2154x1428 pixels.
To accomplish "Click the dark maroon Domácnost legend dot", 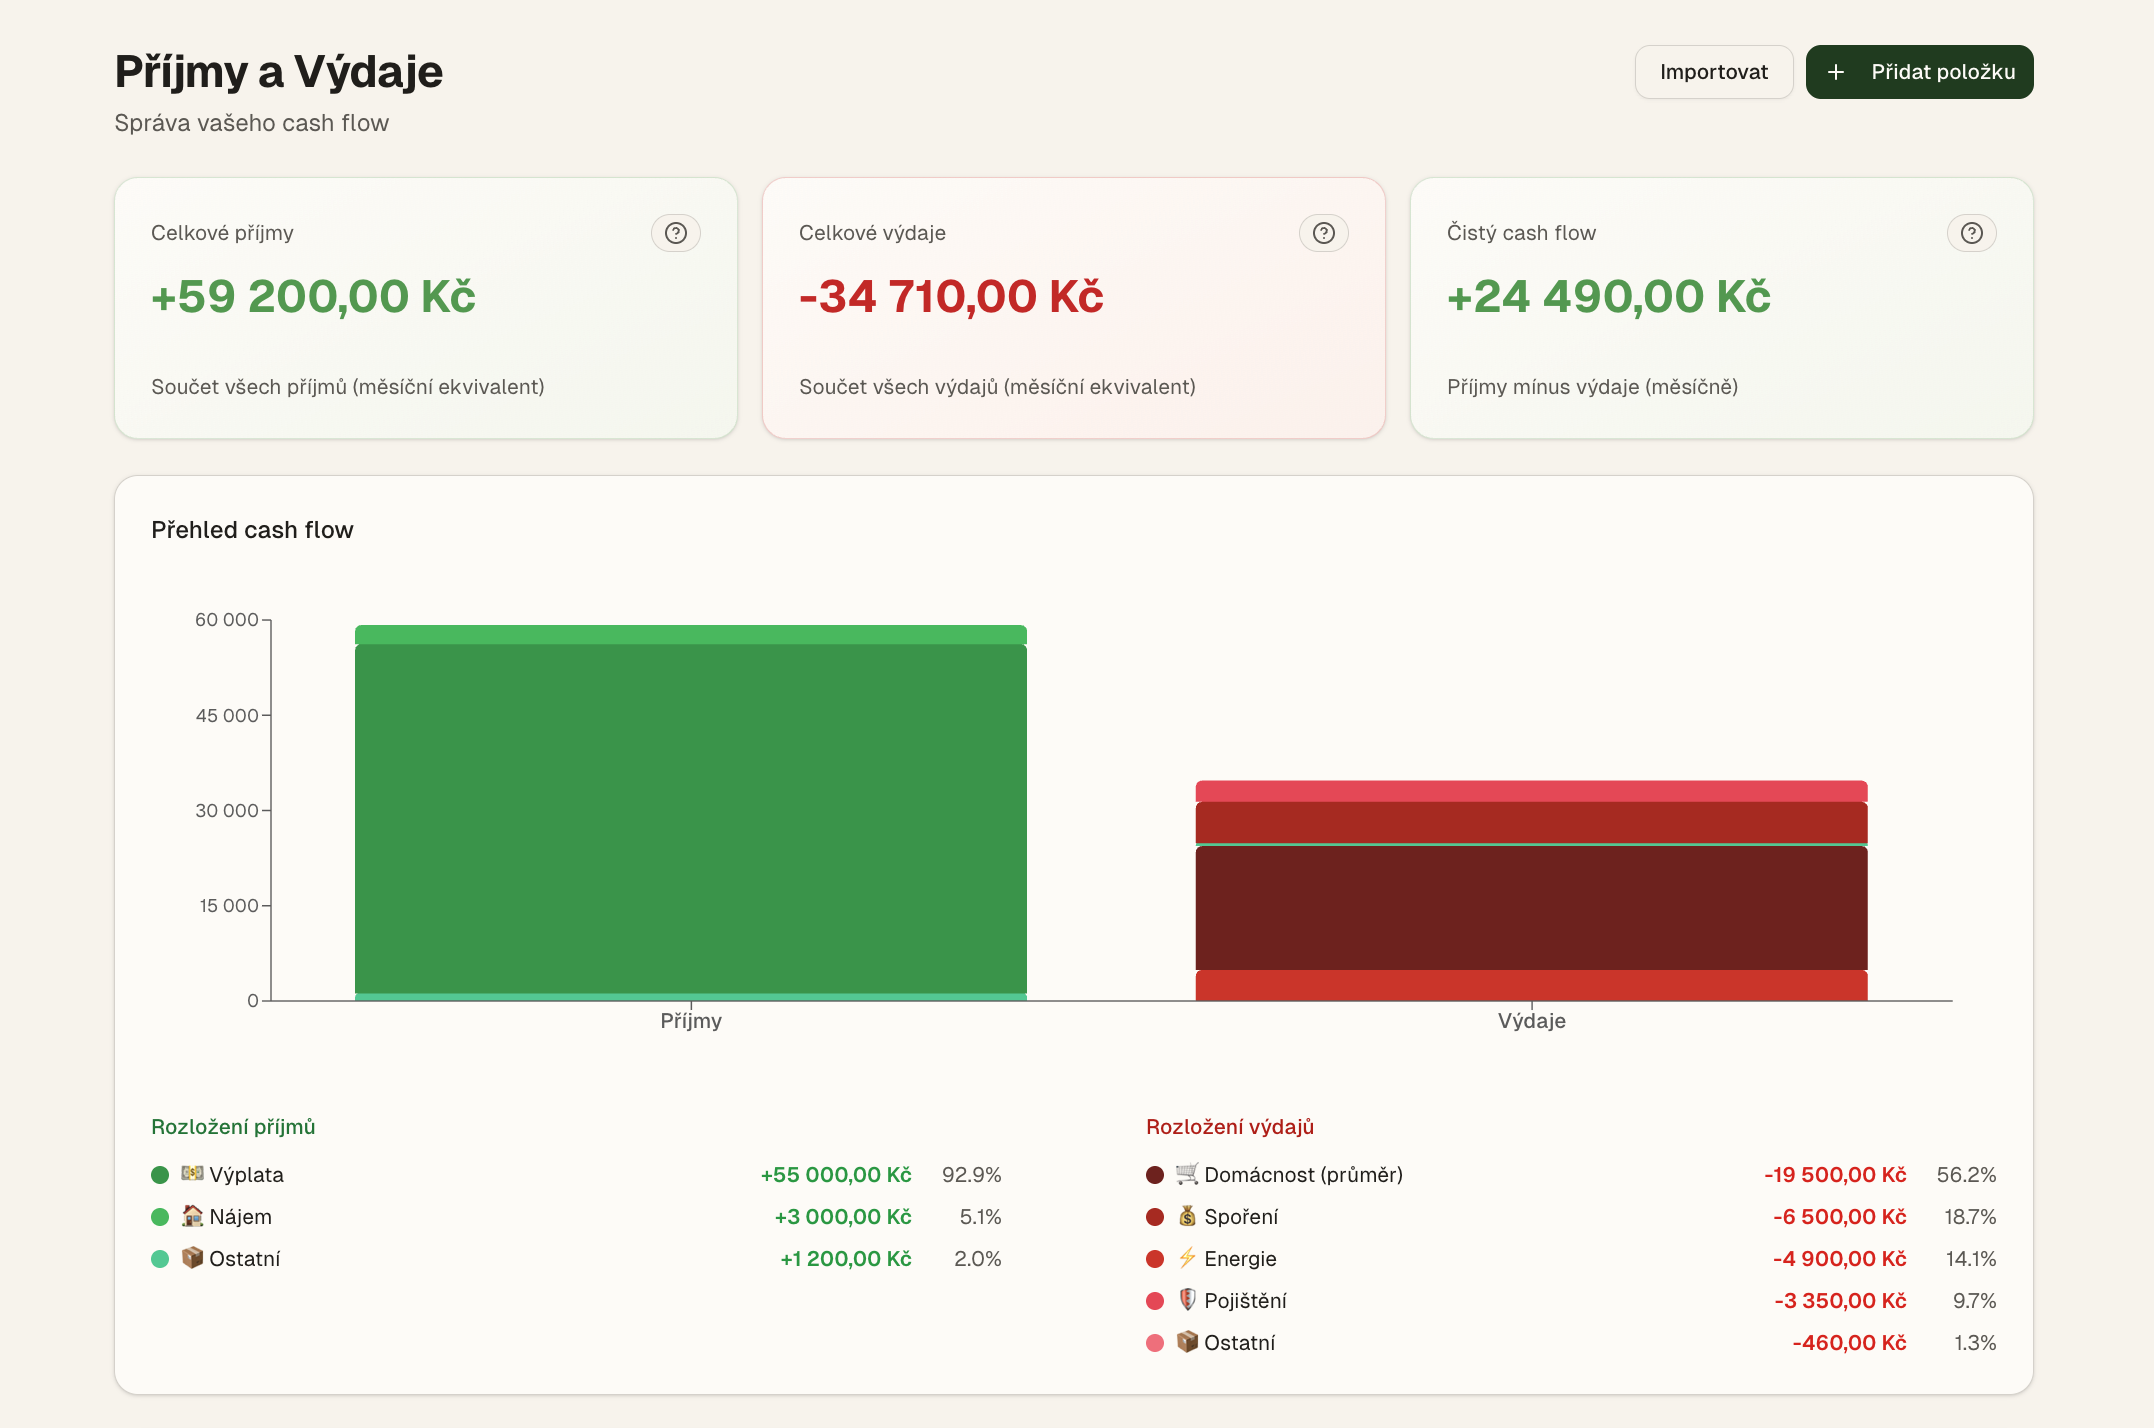I will pyautogui.click(x=1155, y=1175).
